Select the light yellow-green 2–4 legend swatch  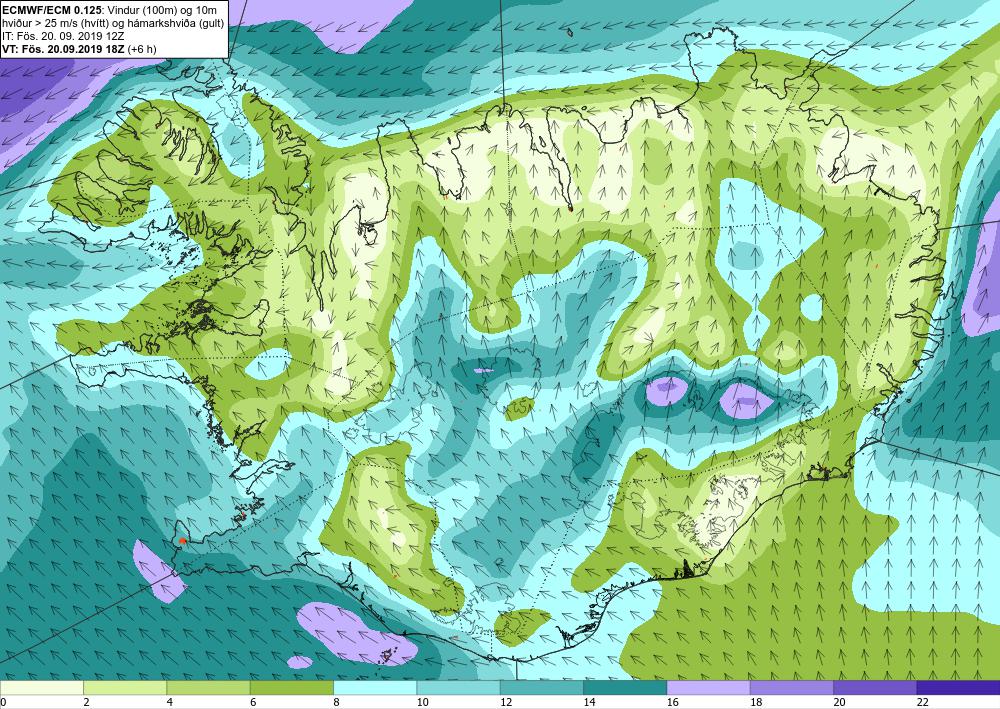click(125, 687)
